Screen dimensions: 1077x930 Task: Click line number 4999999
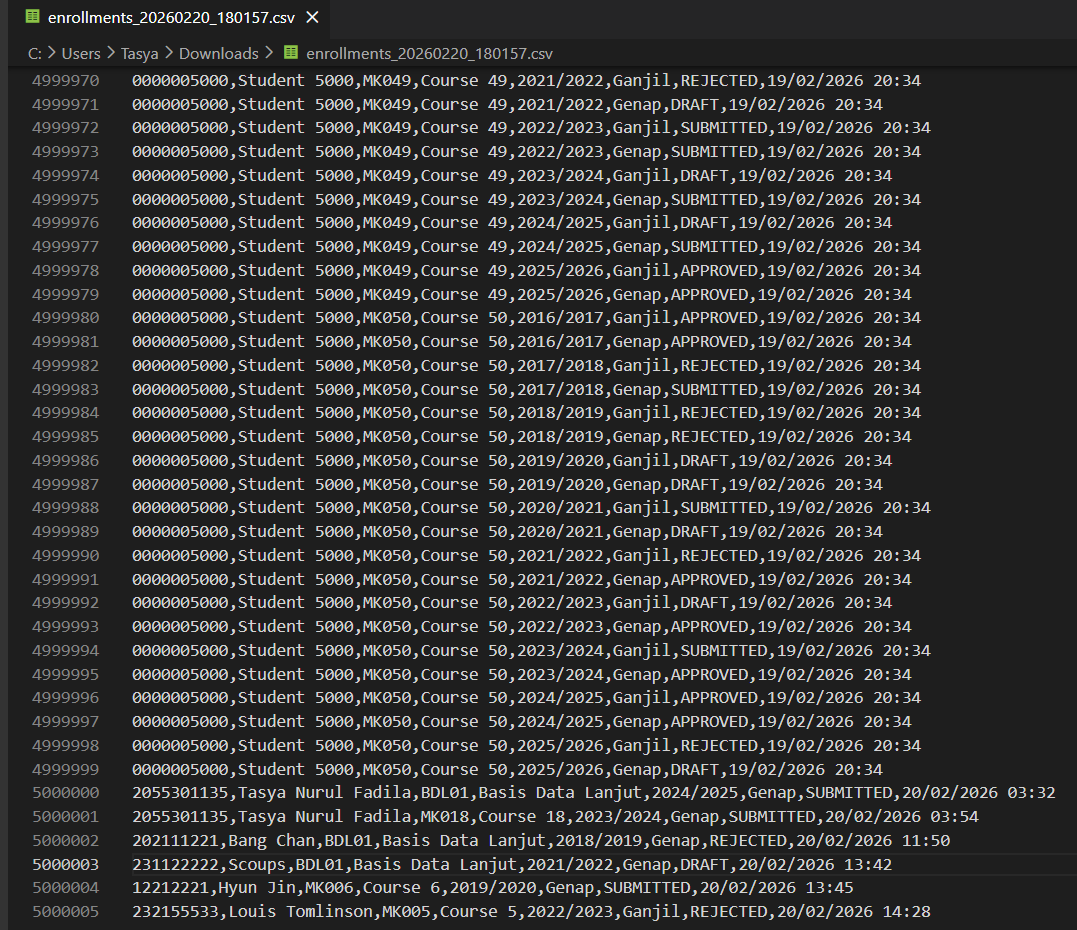[x=65, y=770]
